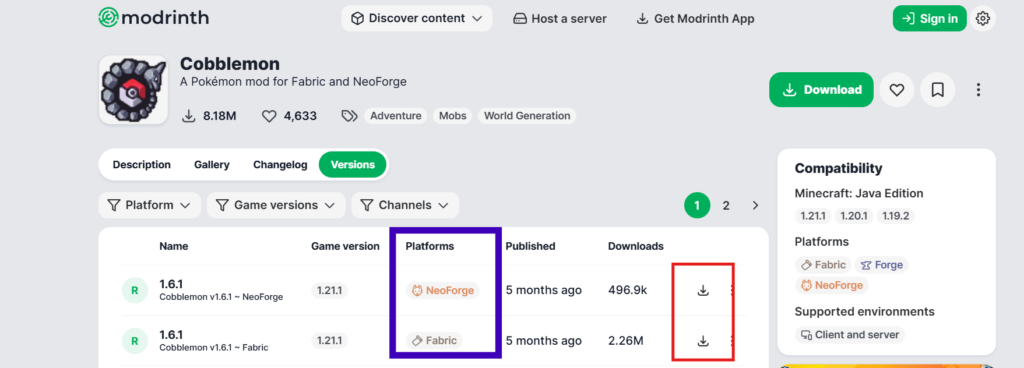Download the 1.6.1 NeoForge version file

(x=703, y=290)
